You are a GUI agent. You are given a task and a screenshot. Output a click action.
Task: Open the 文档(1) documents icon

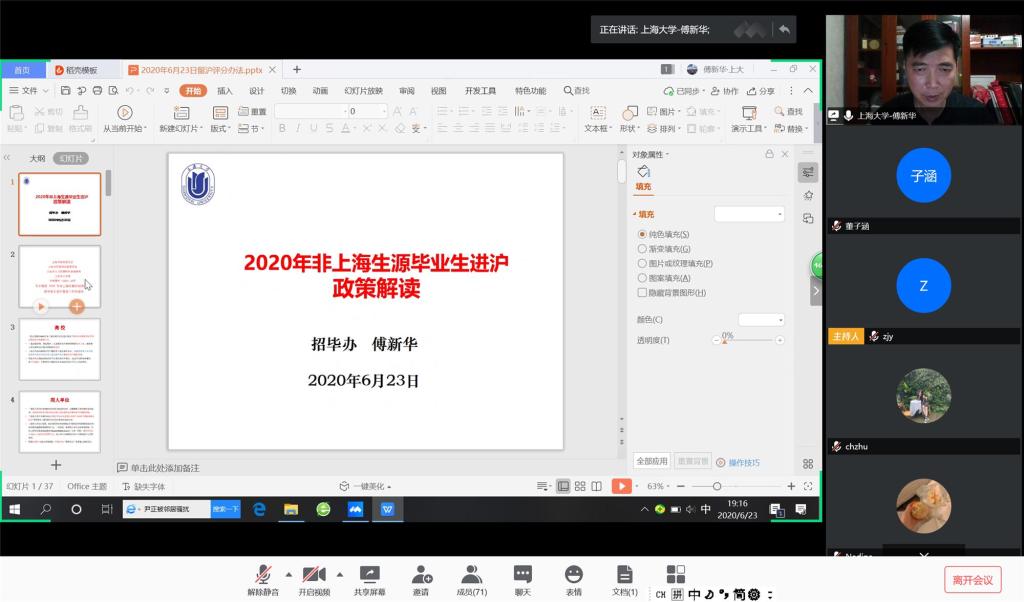(624, 574)
